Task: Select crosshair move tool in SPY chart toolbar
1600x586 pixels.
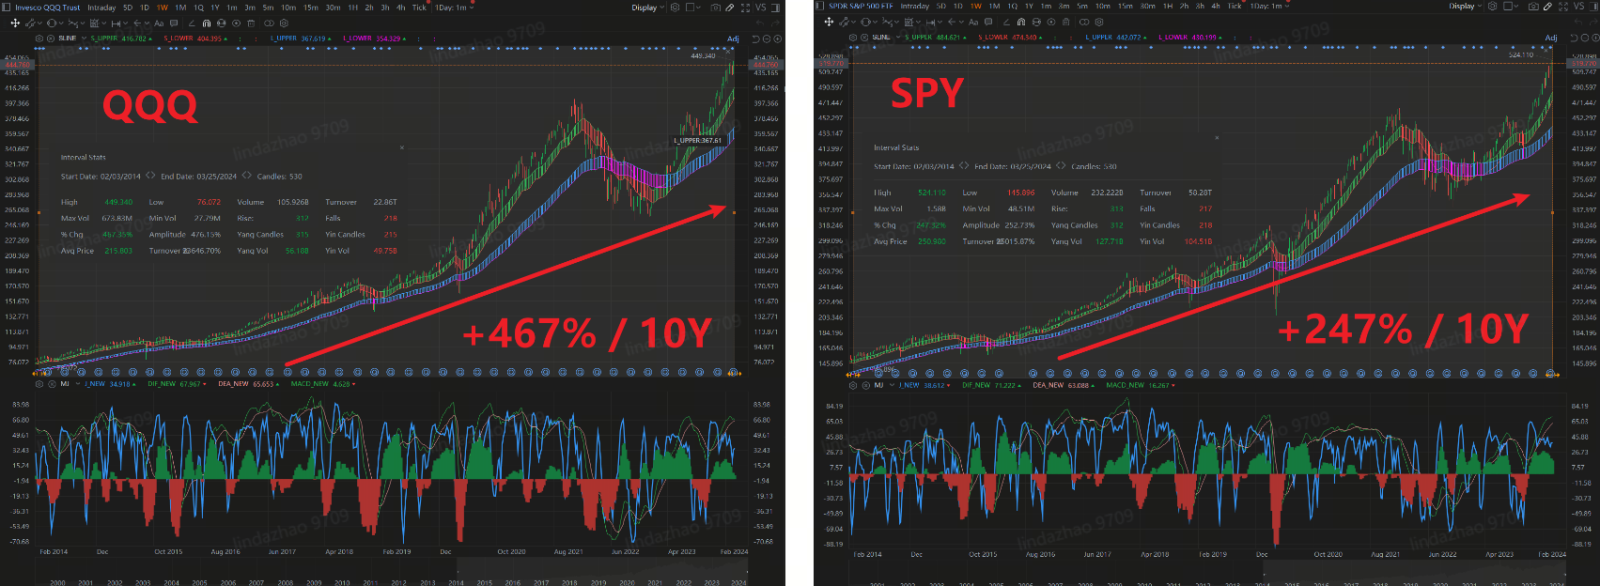Action: [x=829, y=22]
